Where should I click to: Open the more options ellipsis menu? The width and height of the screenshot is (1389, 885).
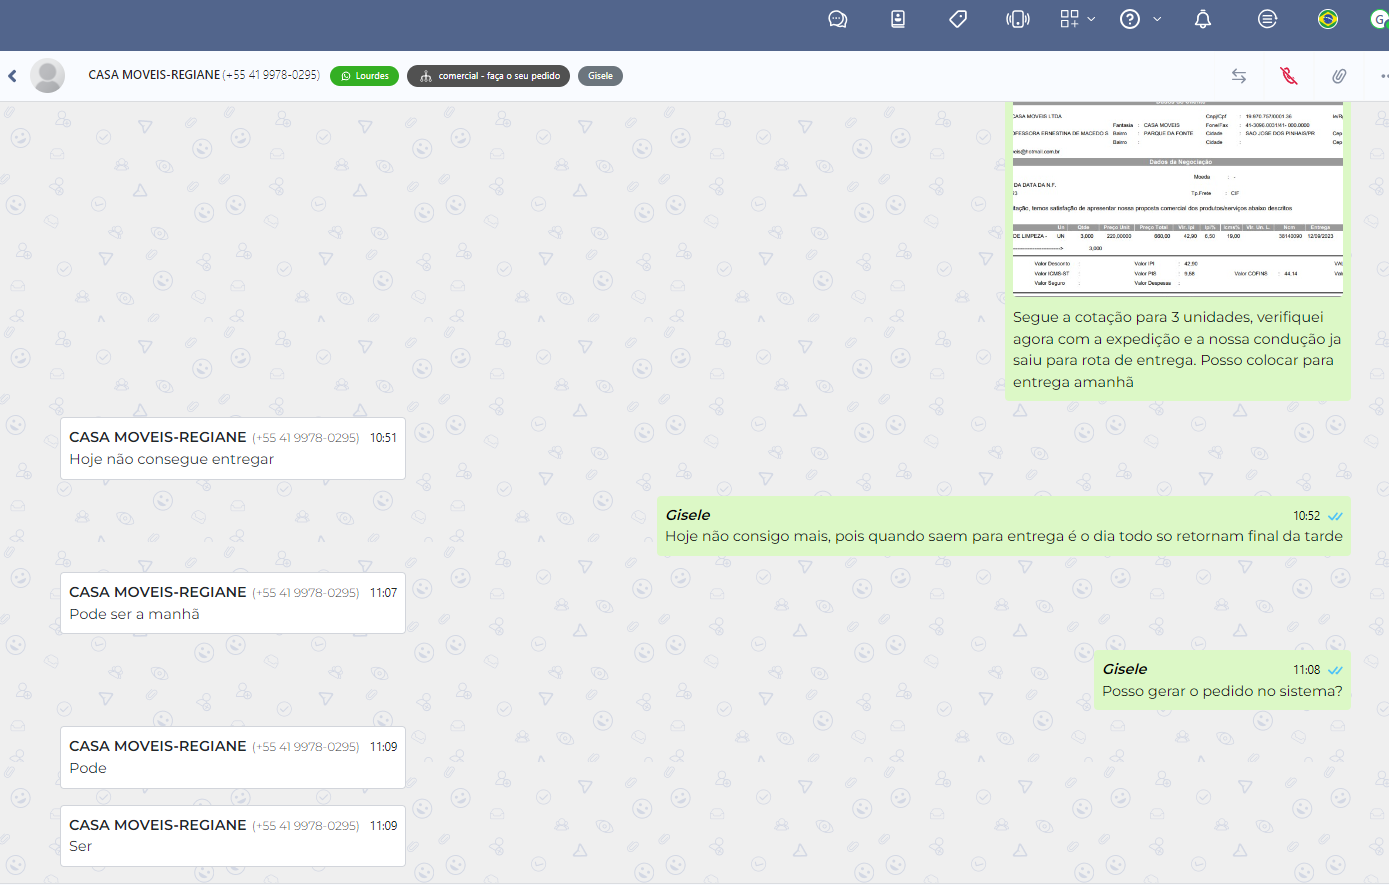1383,76
